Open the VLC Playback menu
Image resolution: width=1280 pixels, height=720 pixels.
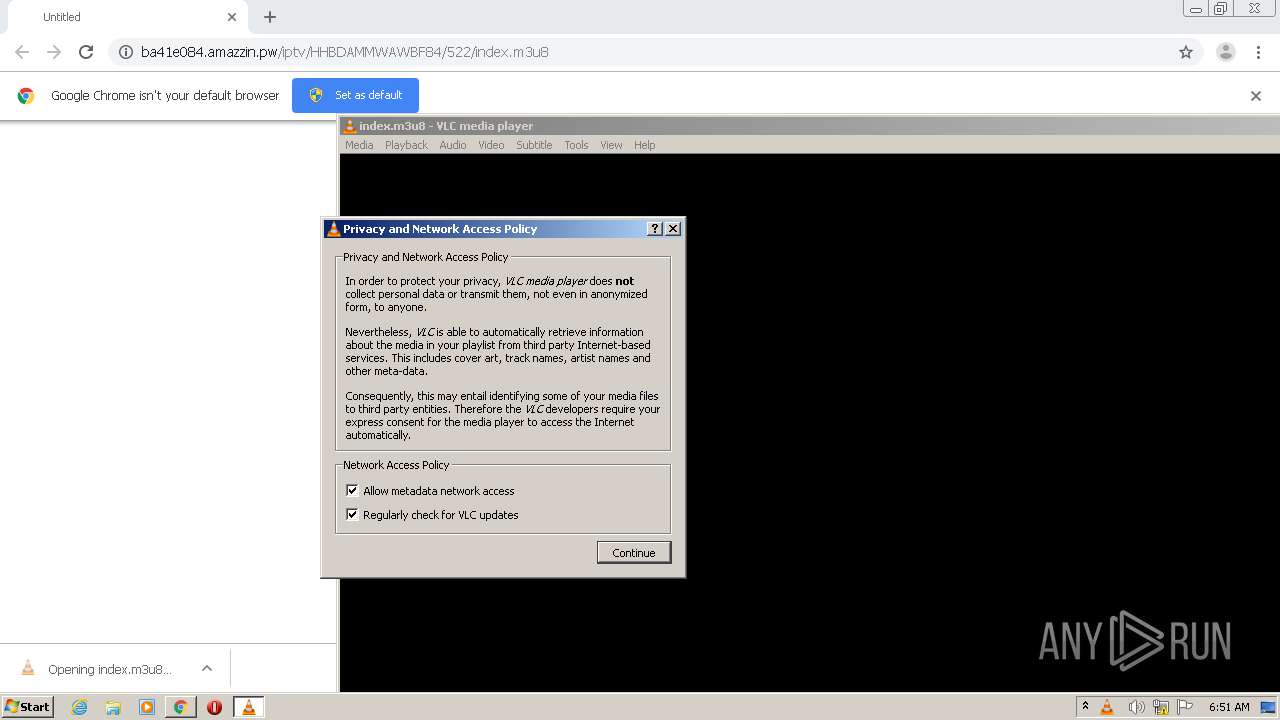point(406,145)
